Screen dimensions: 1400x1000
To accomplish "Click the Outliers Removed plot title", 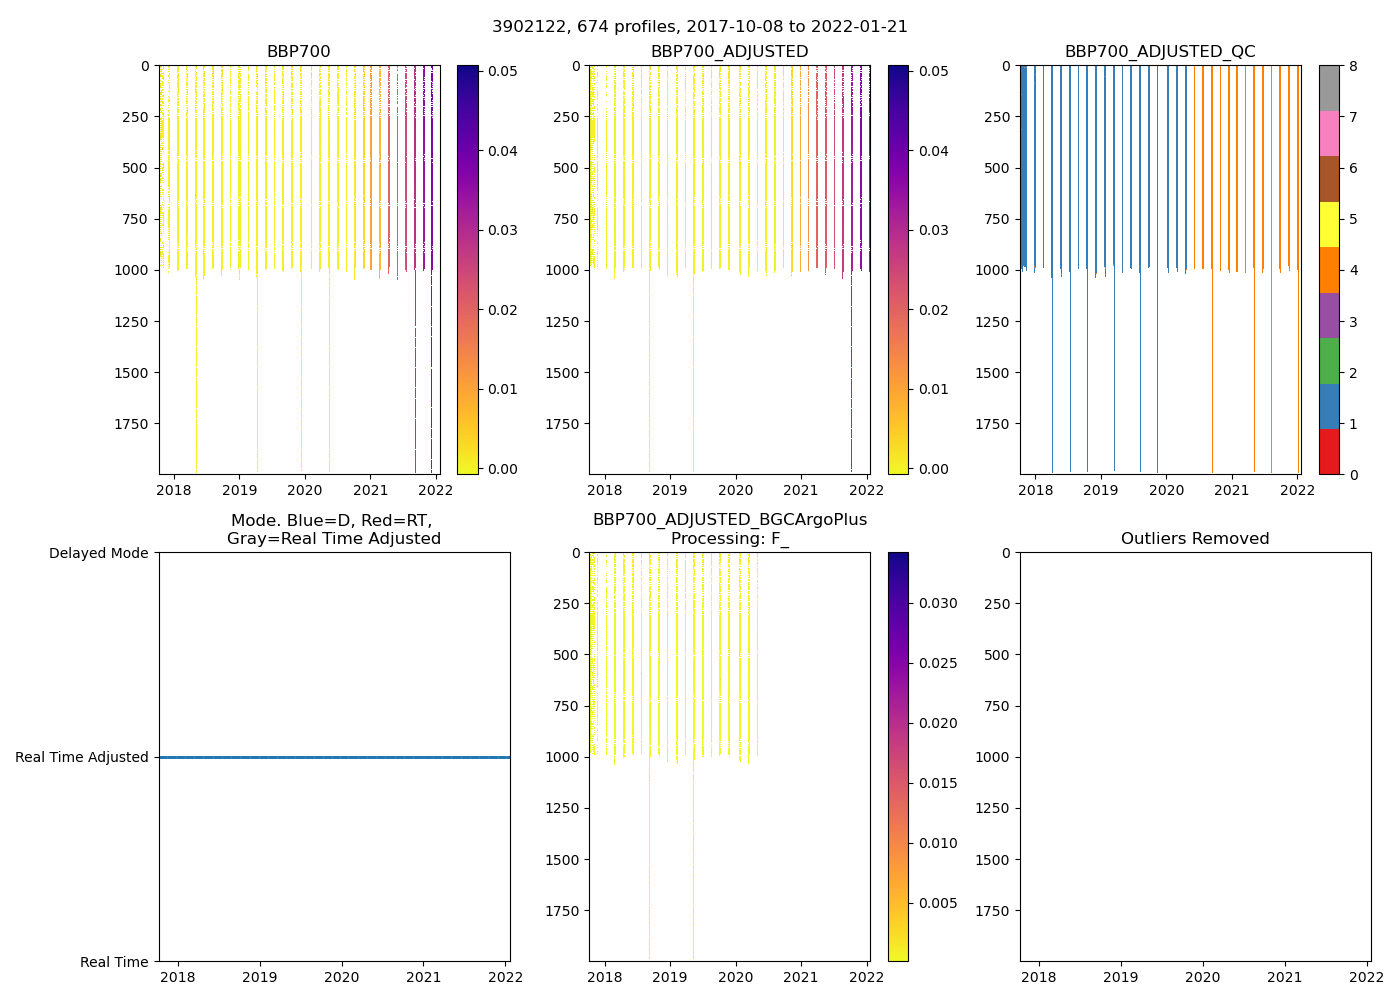I will pyautogui.click(x=1195, y=539).
